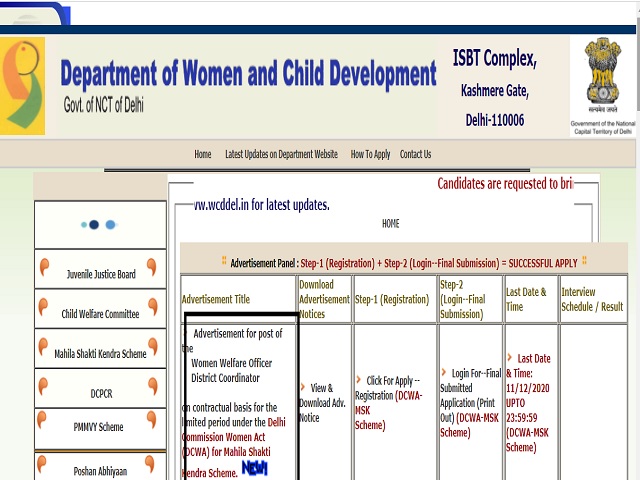Click the Last Date & Time header
This screenshot has height=480, width=640.
[x=526, y=299]
